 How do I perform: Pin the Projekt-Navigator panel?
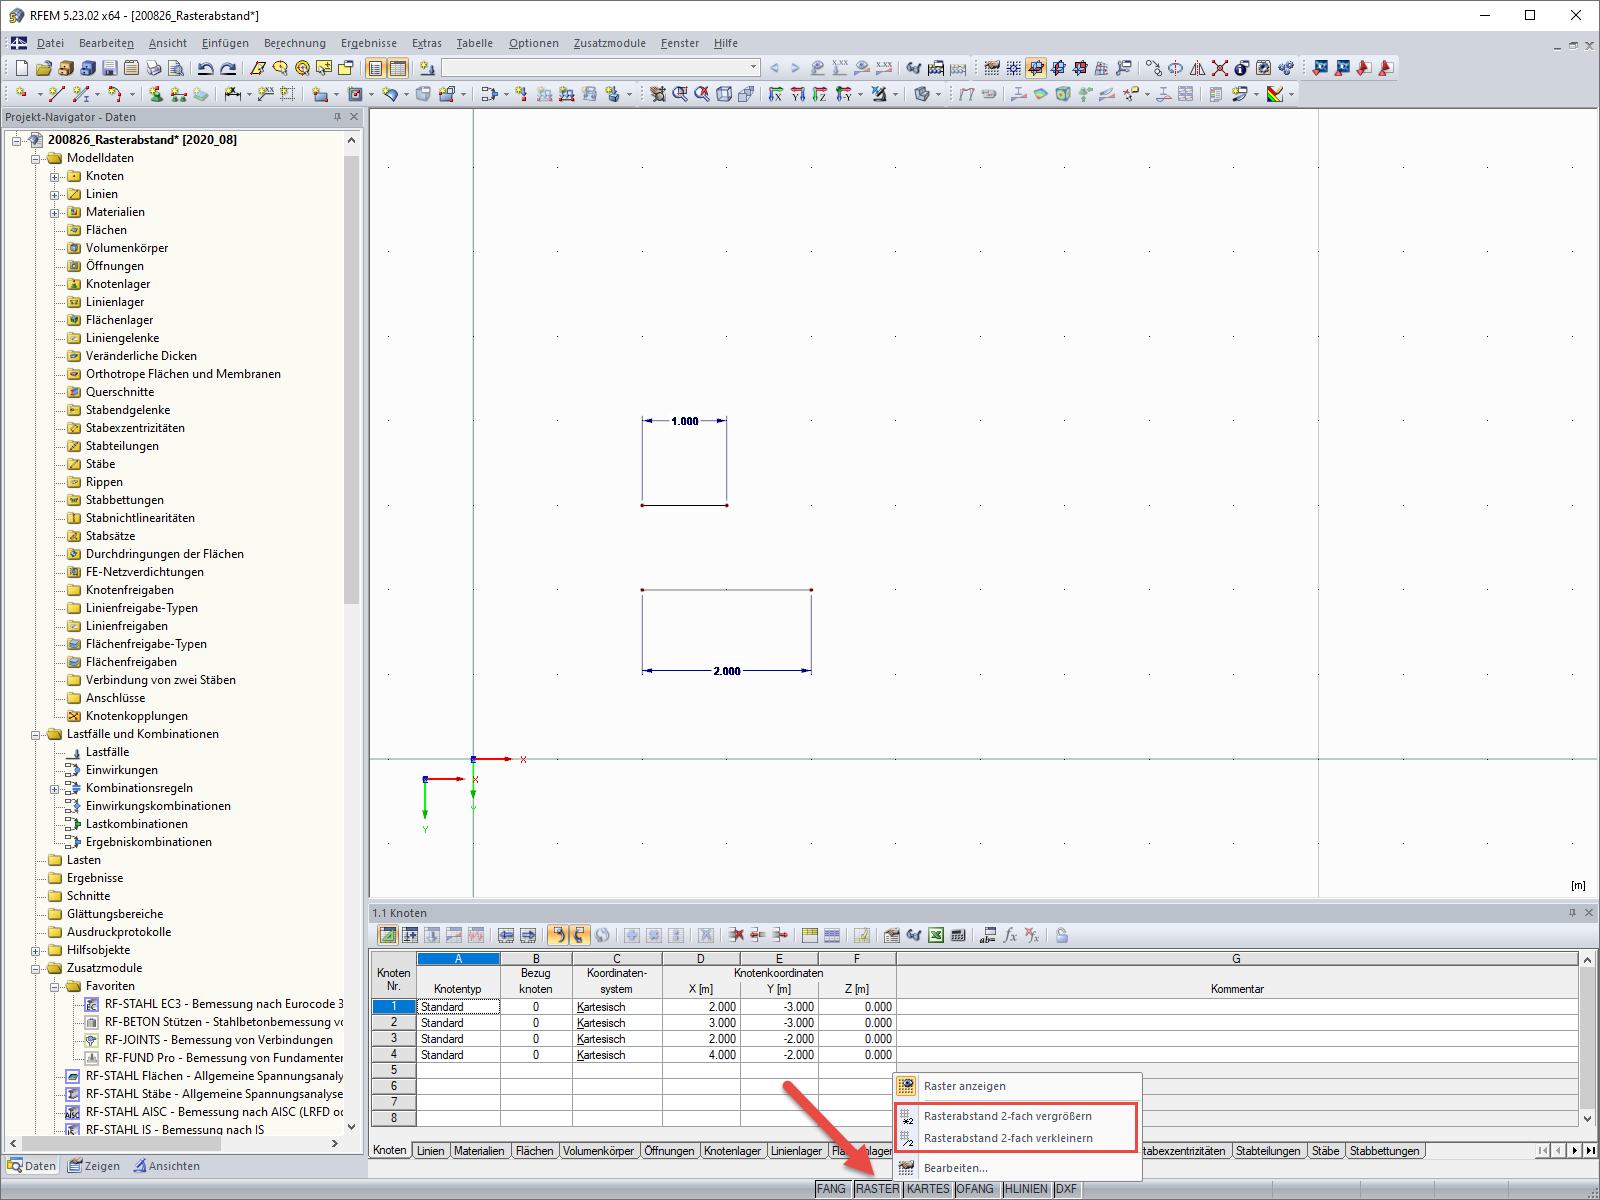(337, 117)
